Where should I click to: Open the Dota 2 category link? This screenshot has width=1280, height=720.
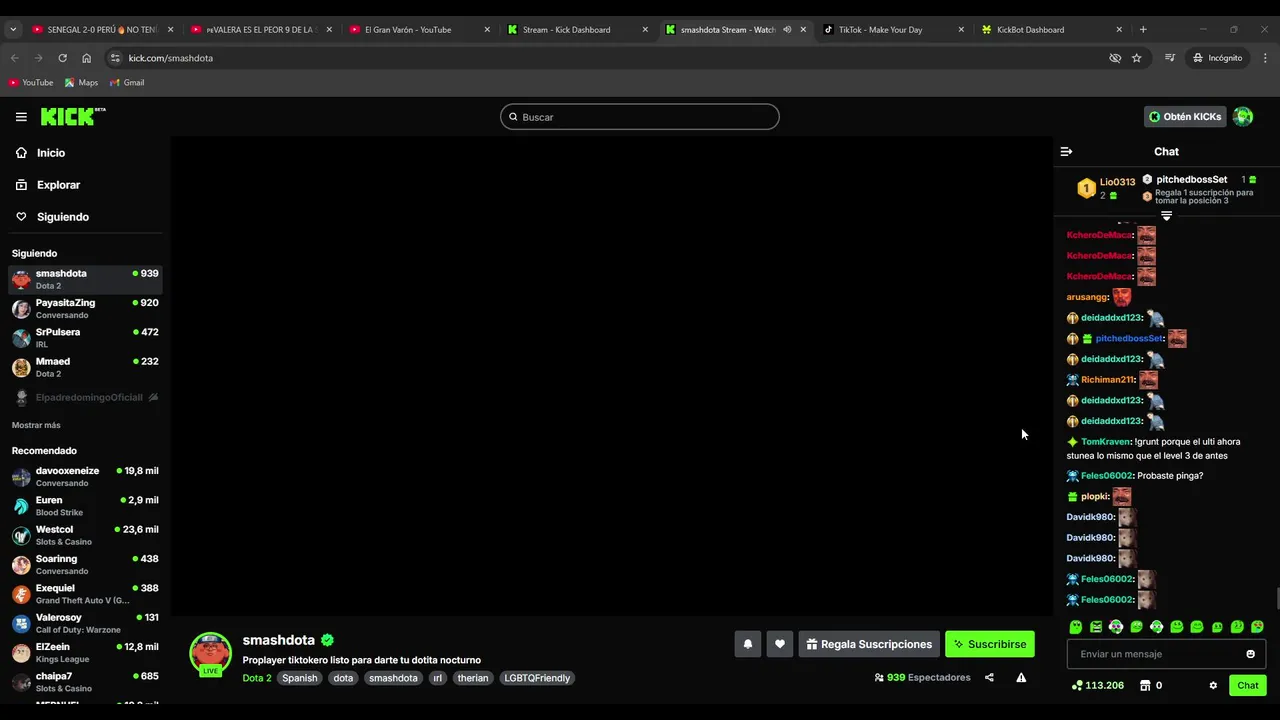[256, 678]
